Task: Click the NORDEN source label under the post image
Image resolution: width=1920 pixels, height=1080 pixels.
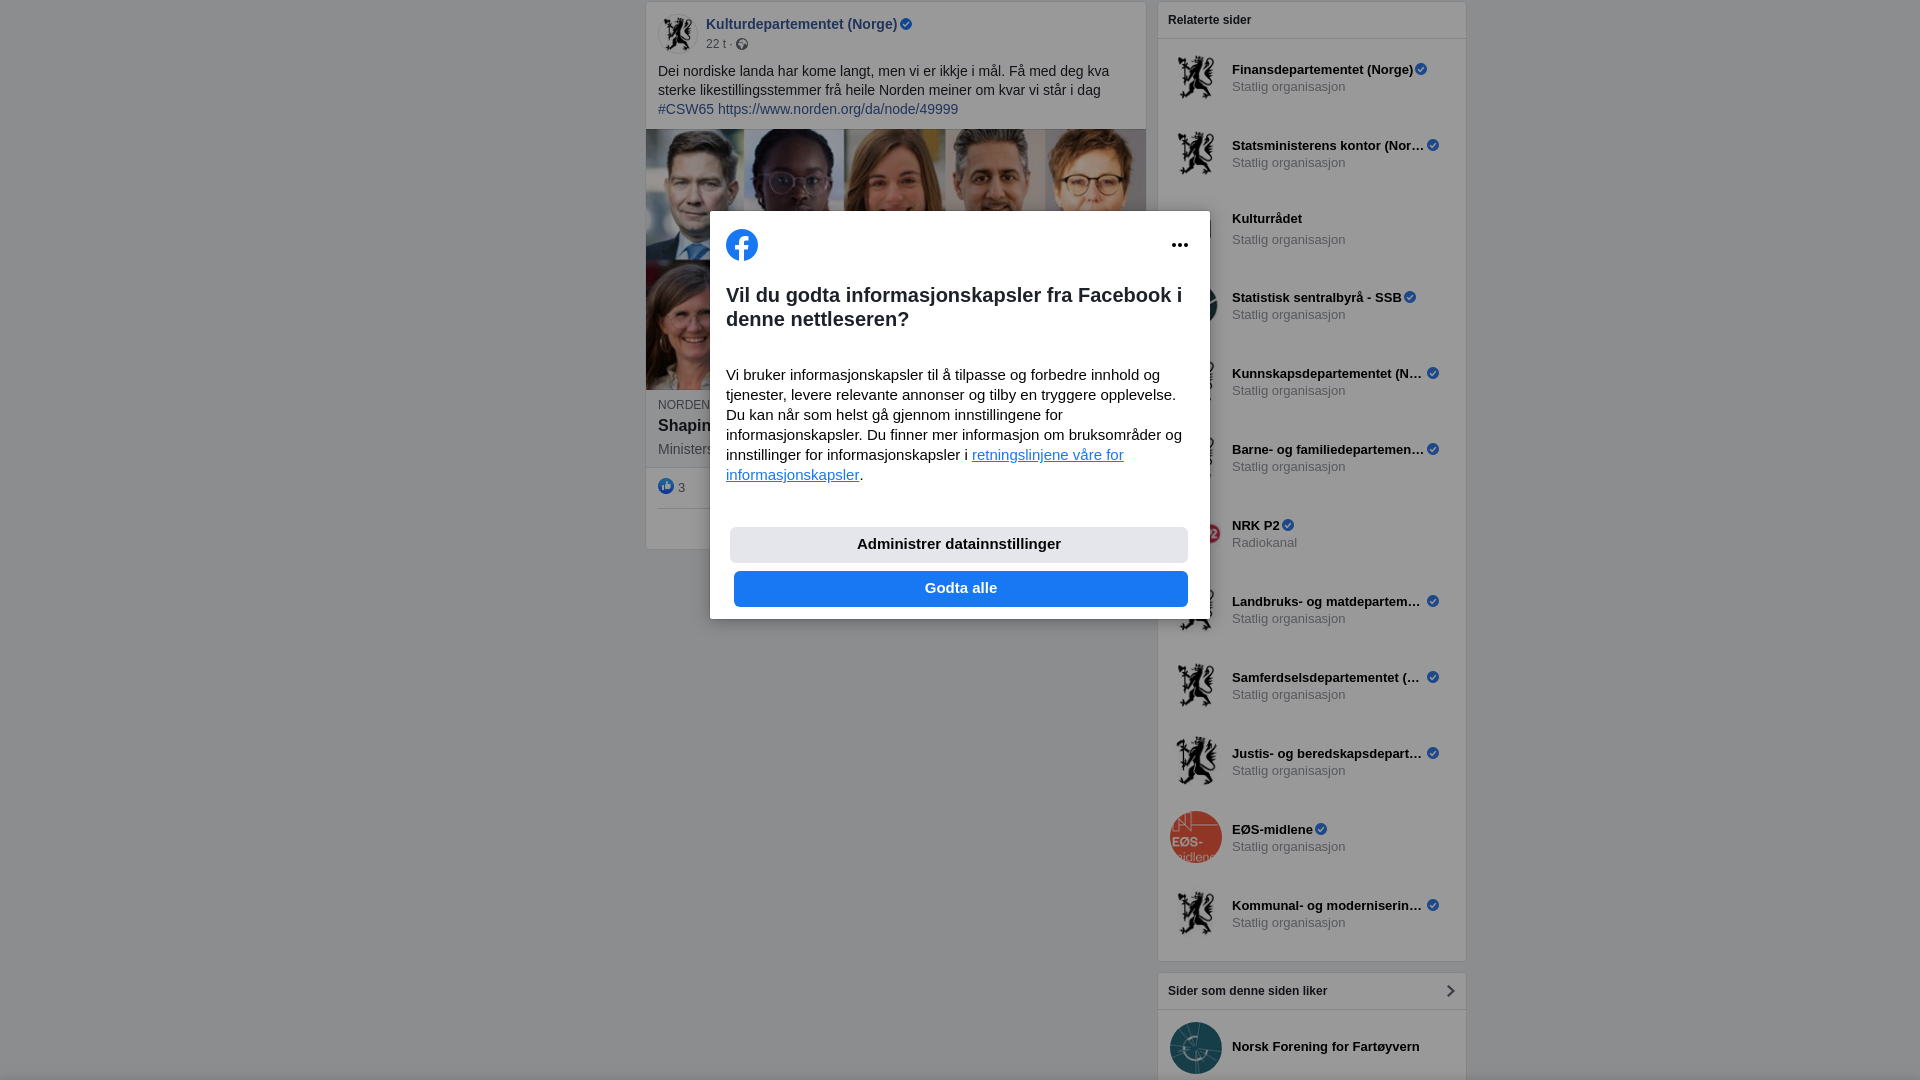Action: 684,405
